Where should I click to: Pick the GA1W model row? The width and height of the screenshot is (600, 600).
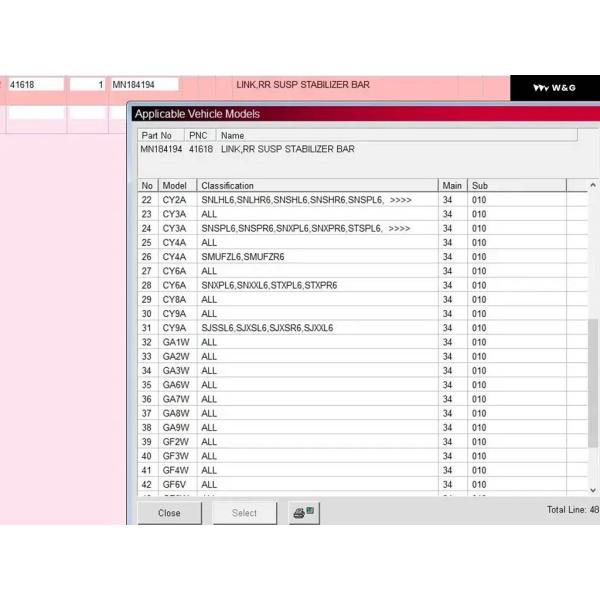pyautogui.click(x=175, y=342)
